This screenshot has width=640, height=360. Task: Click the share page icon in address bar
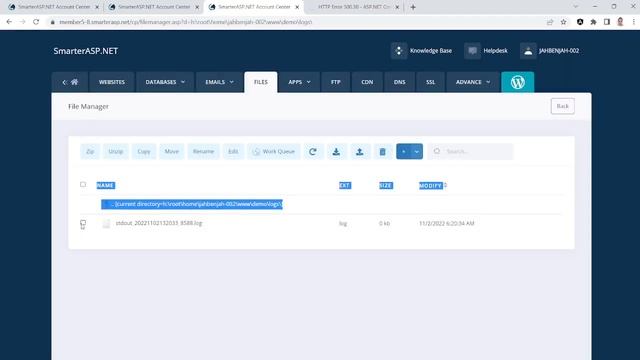click(x=550, y=22)
